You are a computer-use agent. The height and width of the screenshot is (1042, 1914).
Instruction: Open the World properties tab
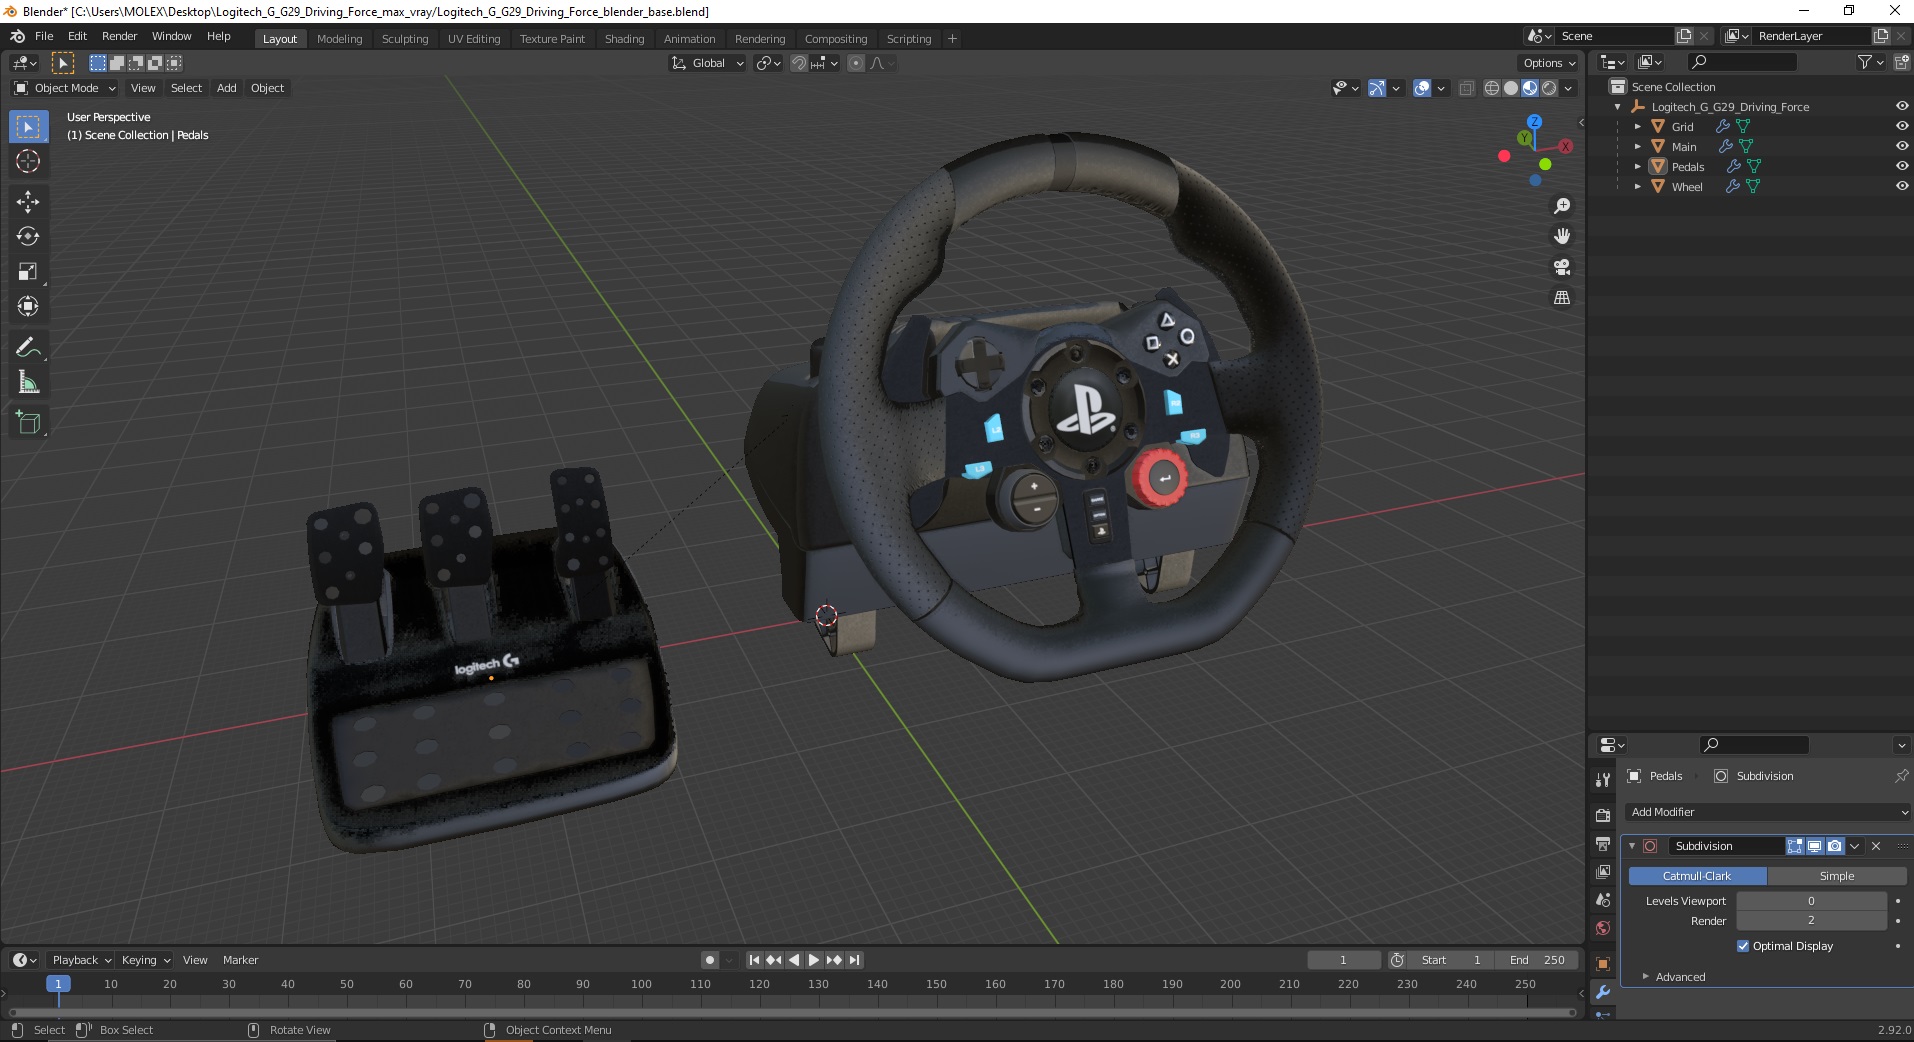(1603, 928)
